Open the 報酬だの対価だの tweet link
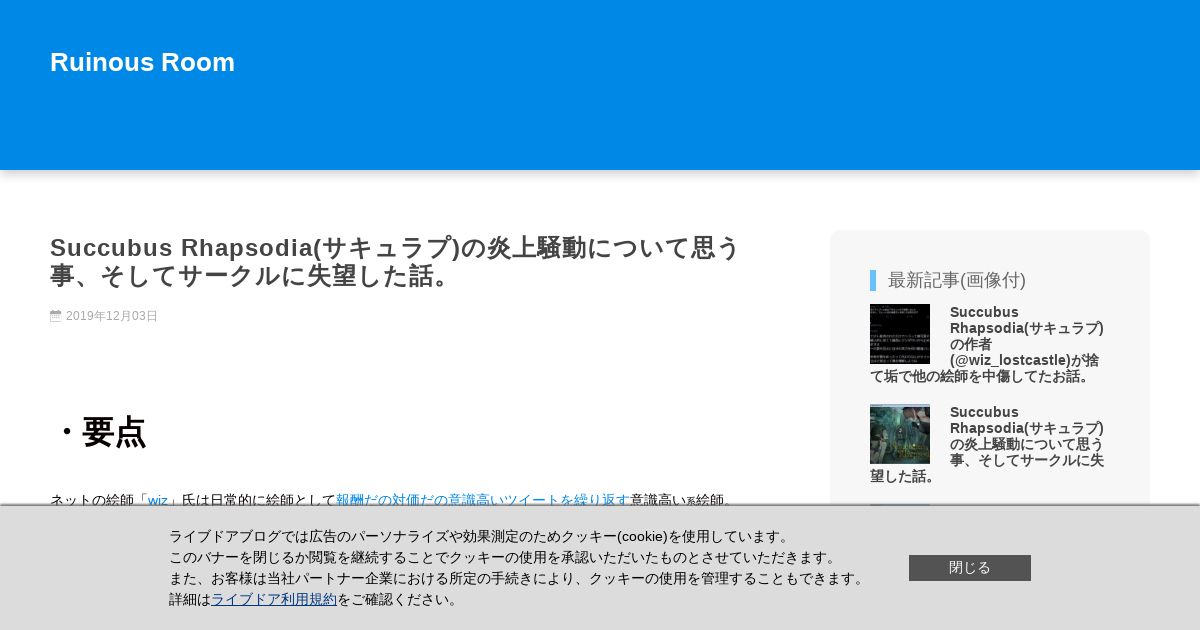 [482, 500]
